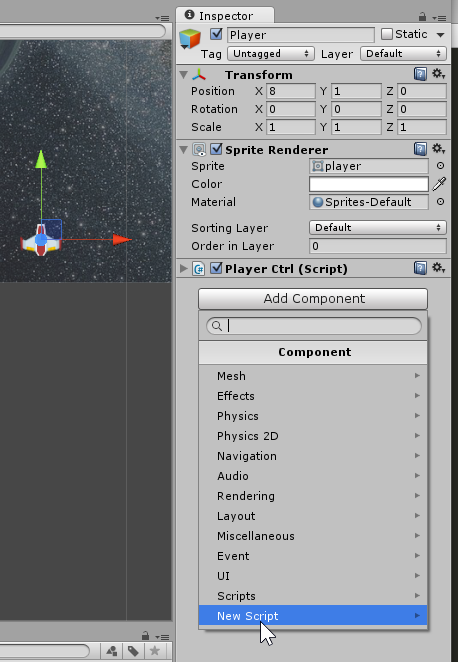458x662 pixels.
Task: Disable the Player Ctrl script checkbox
Action: point(216,268)
